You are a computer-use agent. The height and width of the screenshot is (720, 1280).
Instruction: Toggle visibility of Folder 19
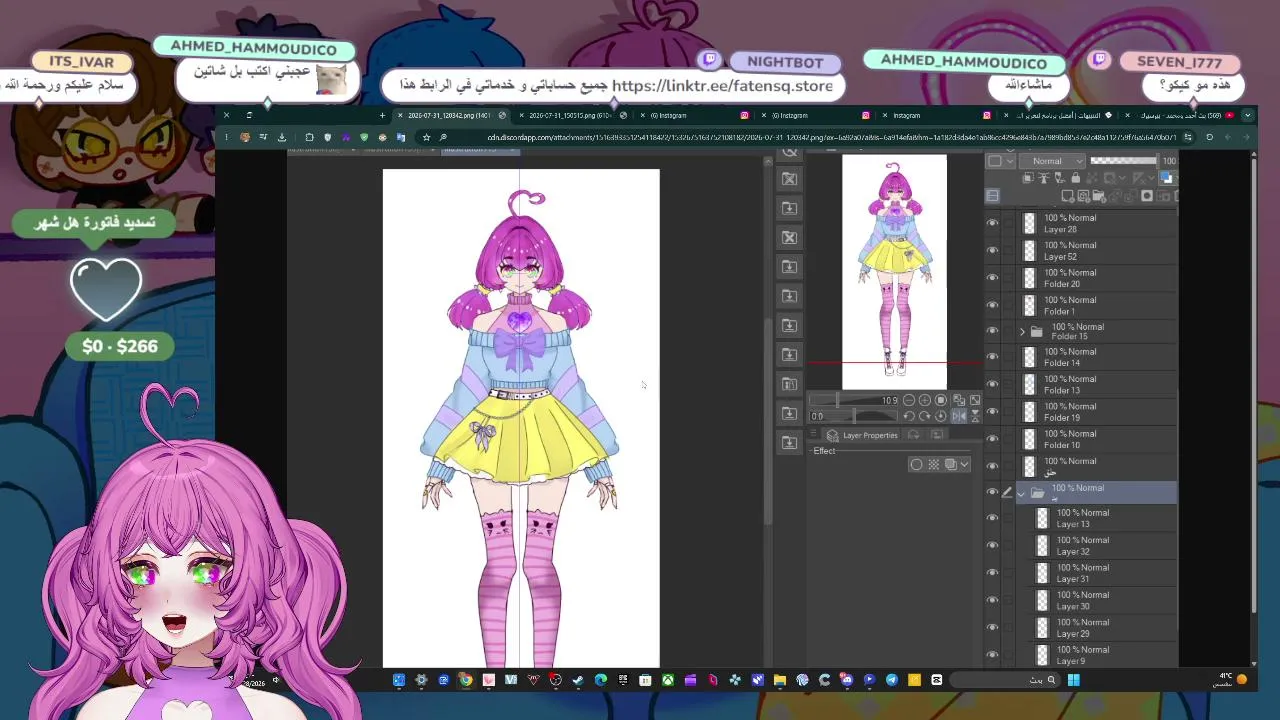tap(992, 412)
